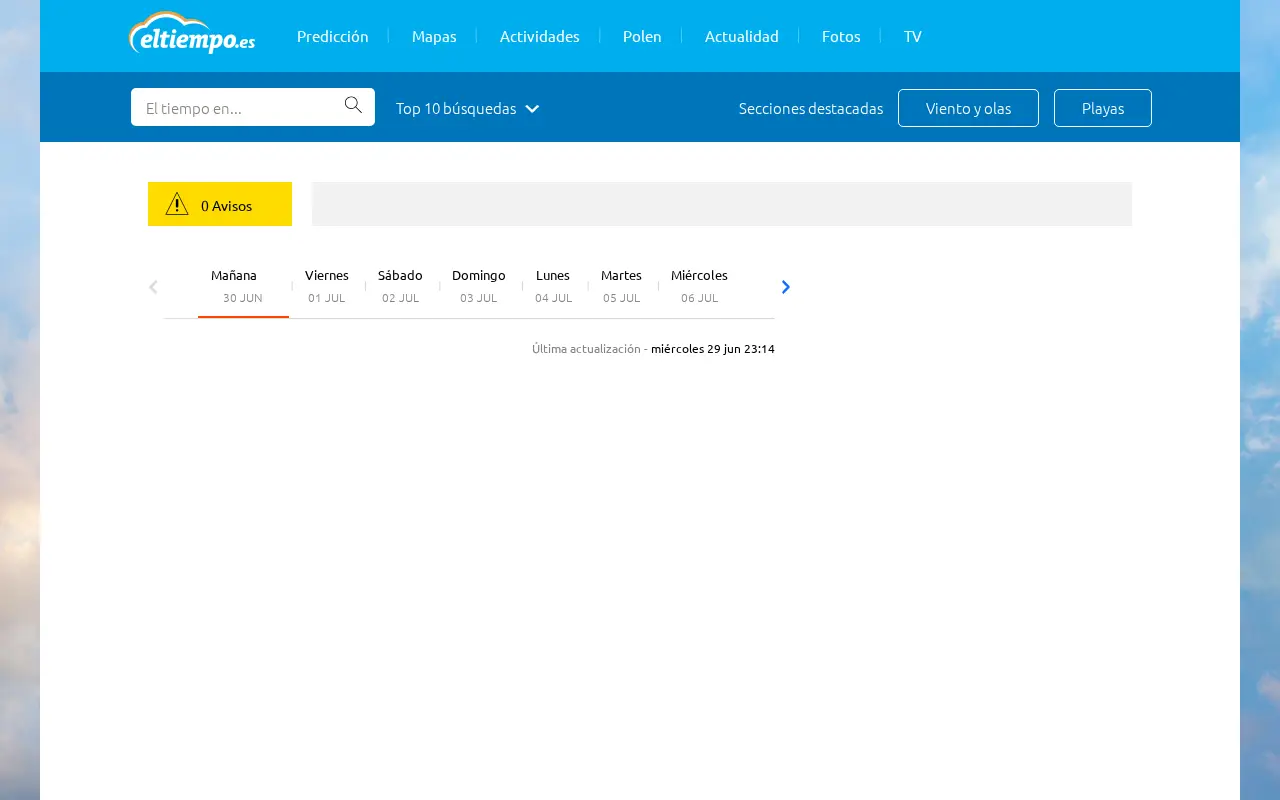Viewport: 1280px width, 800px height.
Task: Expand Top 10 búsquedas dropdown
Action: [x=467, y=108]
